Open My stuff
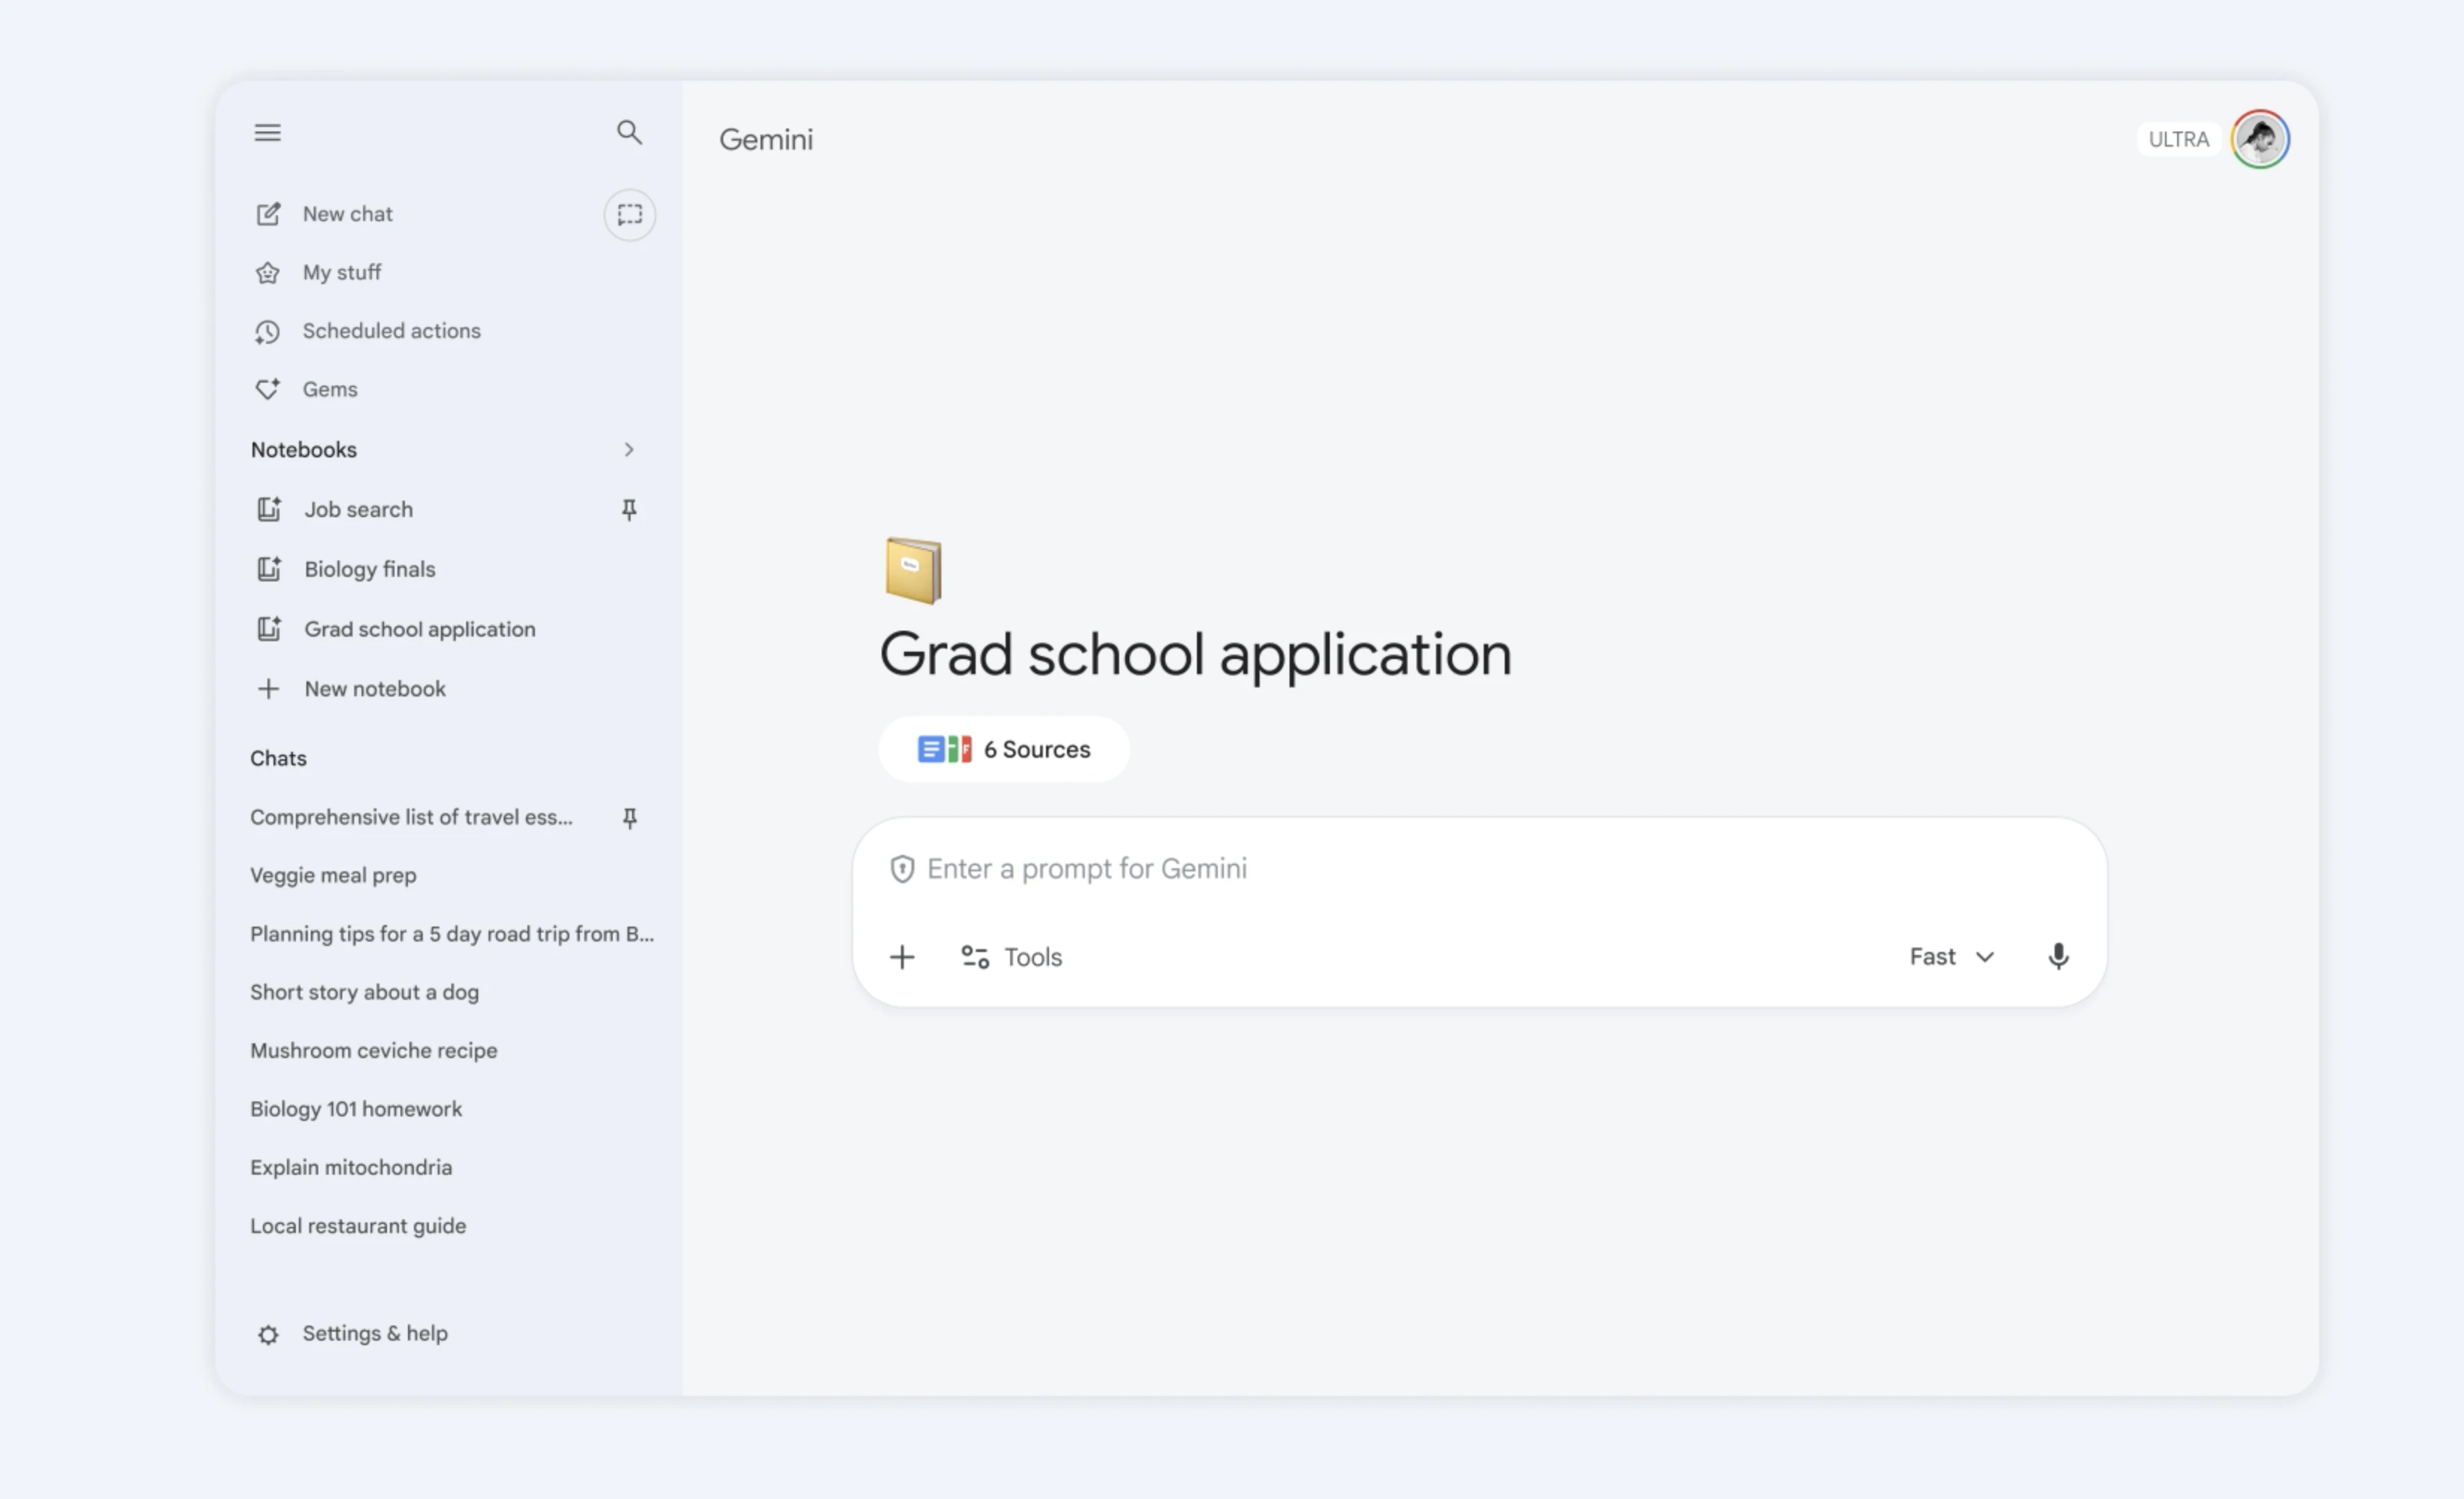Image resolution: width=2464 pixels, height=1499 pixels. pos(341,272)
